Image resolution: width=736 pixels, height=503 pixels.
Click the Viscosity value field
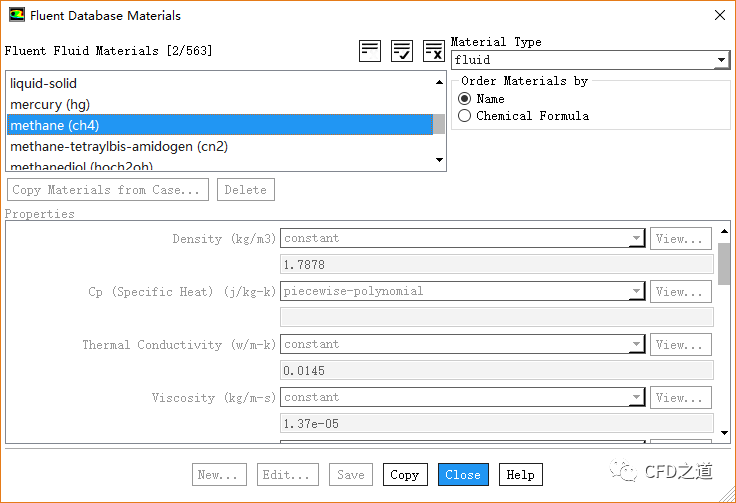496,424
